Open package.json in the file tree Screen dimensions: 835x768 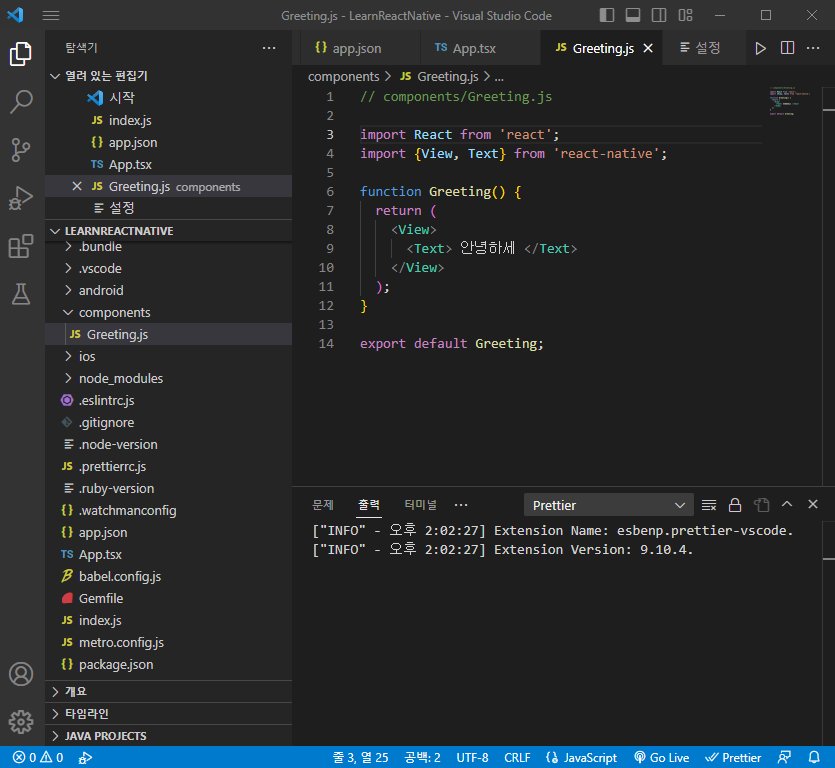tap(168, 664)
